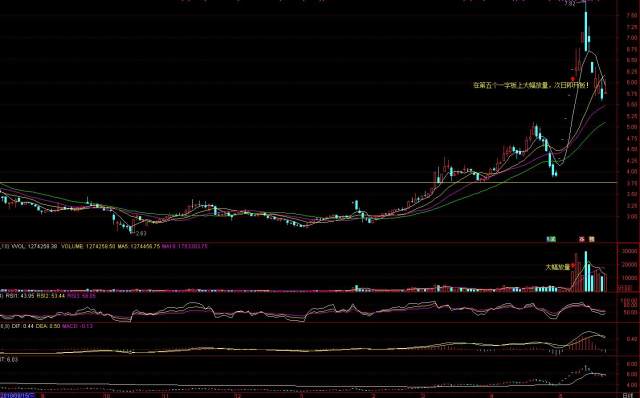Image resolution: width=640 pixels, height=398 pixels.
Task: Click the cyan volume spike near mid-chart
Action: (x=356, y=288)
